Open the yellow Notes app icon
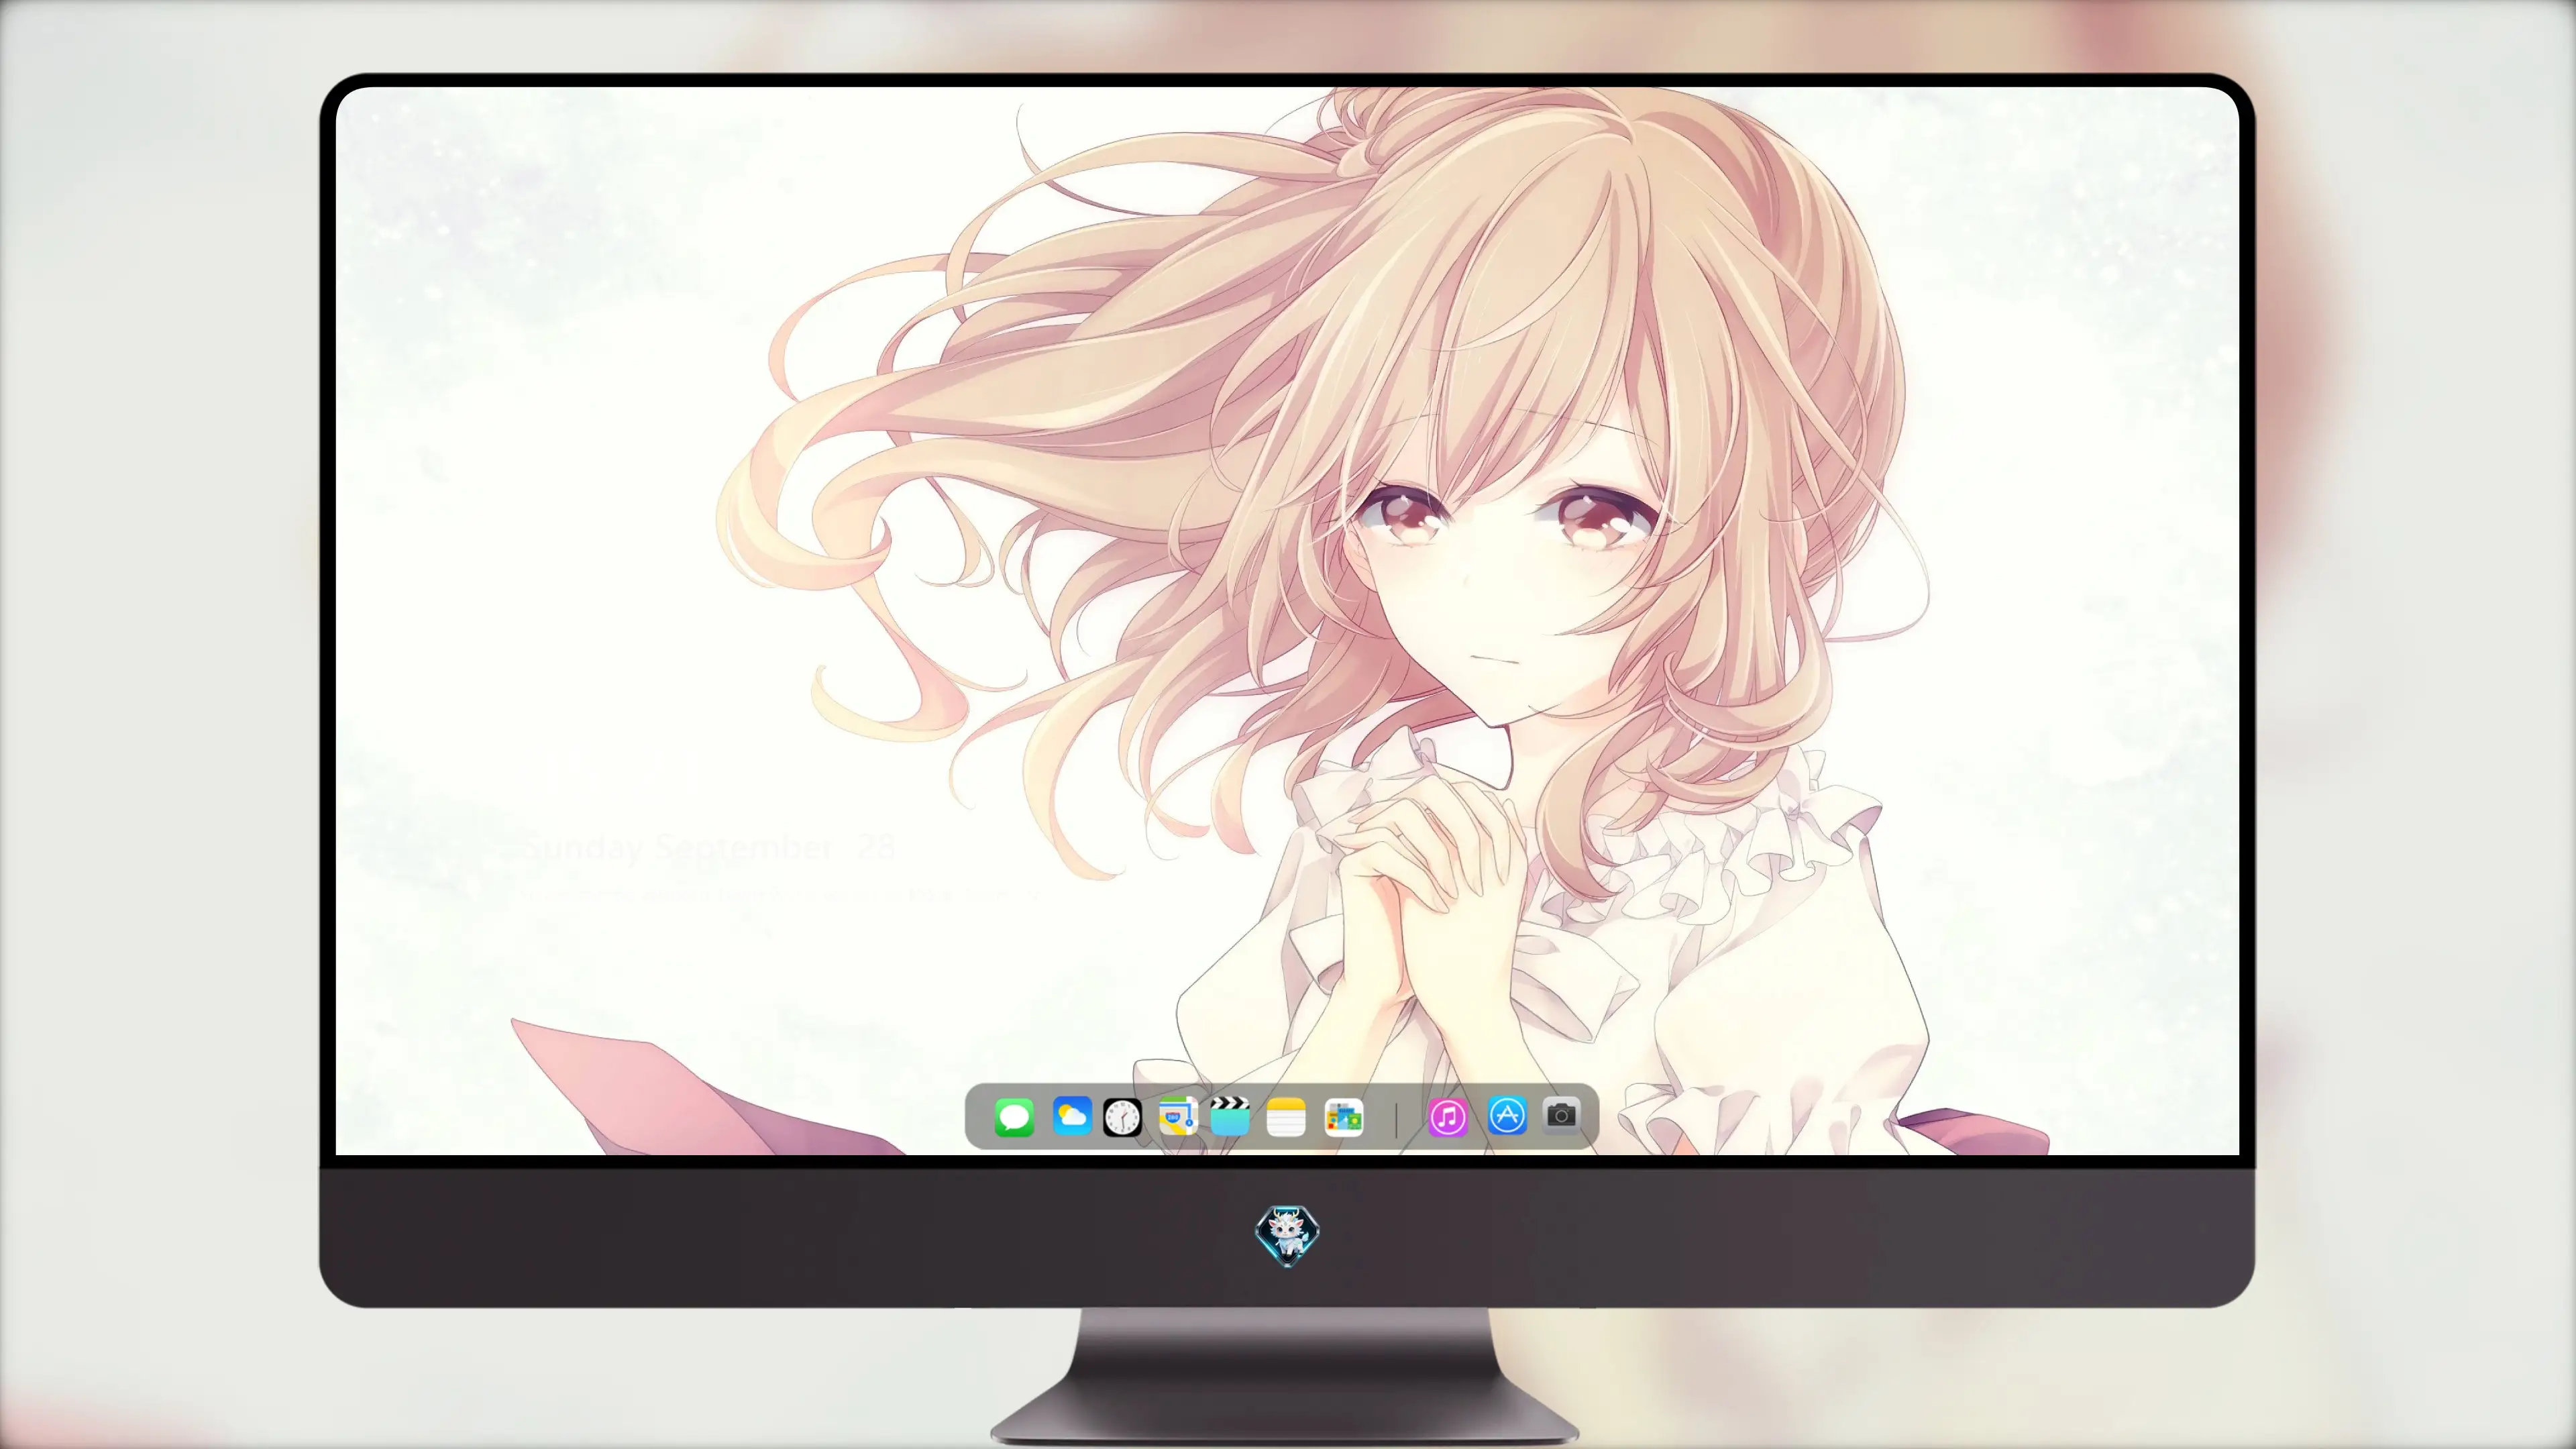The height and width of the screenshot is (1449, 2576). pyautogui.click(x=1286, y=1117)
